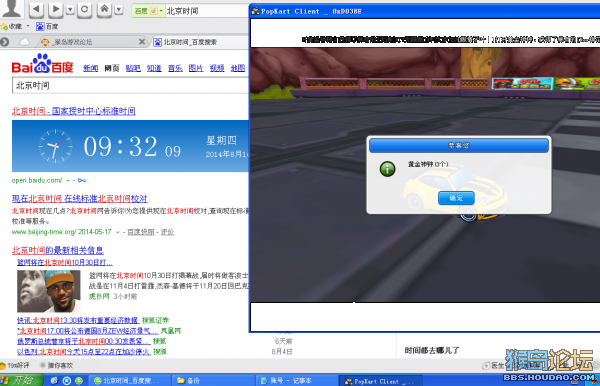Click the cloud icon in the tab bar
The width and height of the screenshot is (600, 386).
click(24, 42)
